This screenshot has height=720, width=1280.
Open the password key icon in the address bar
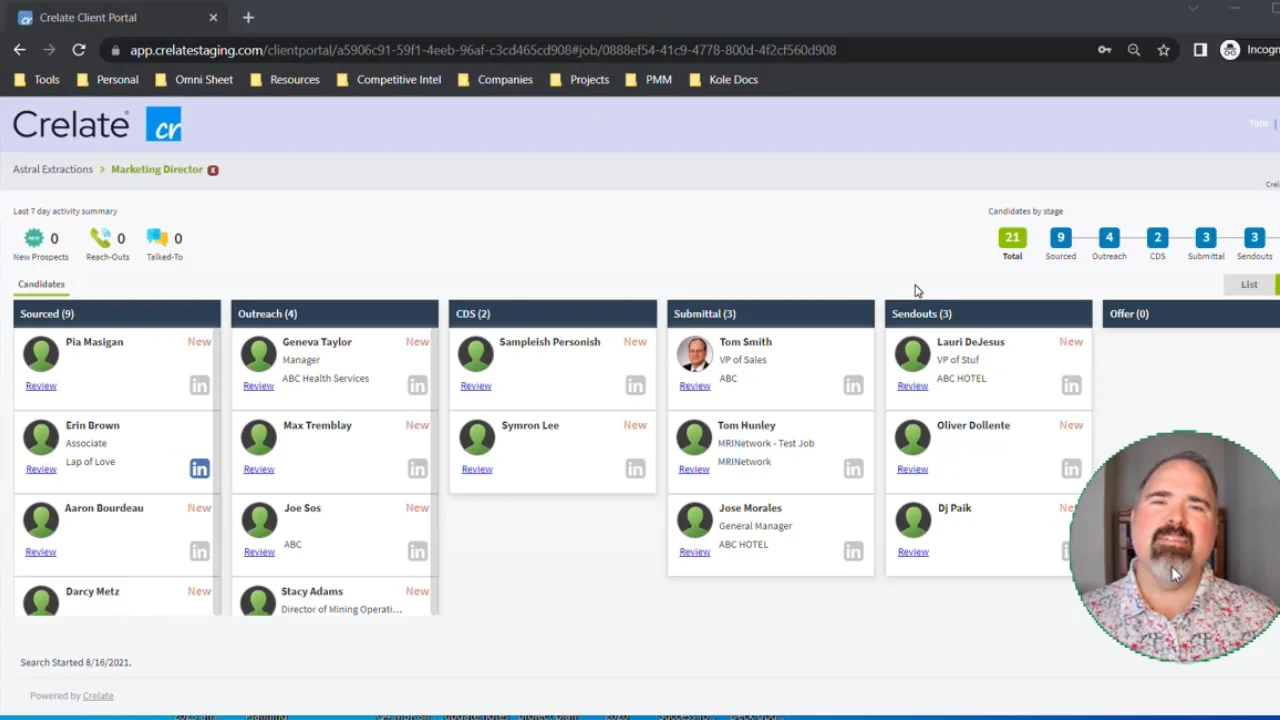(1104, 50)
